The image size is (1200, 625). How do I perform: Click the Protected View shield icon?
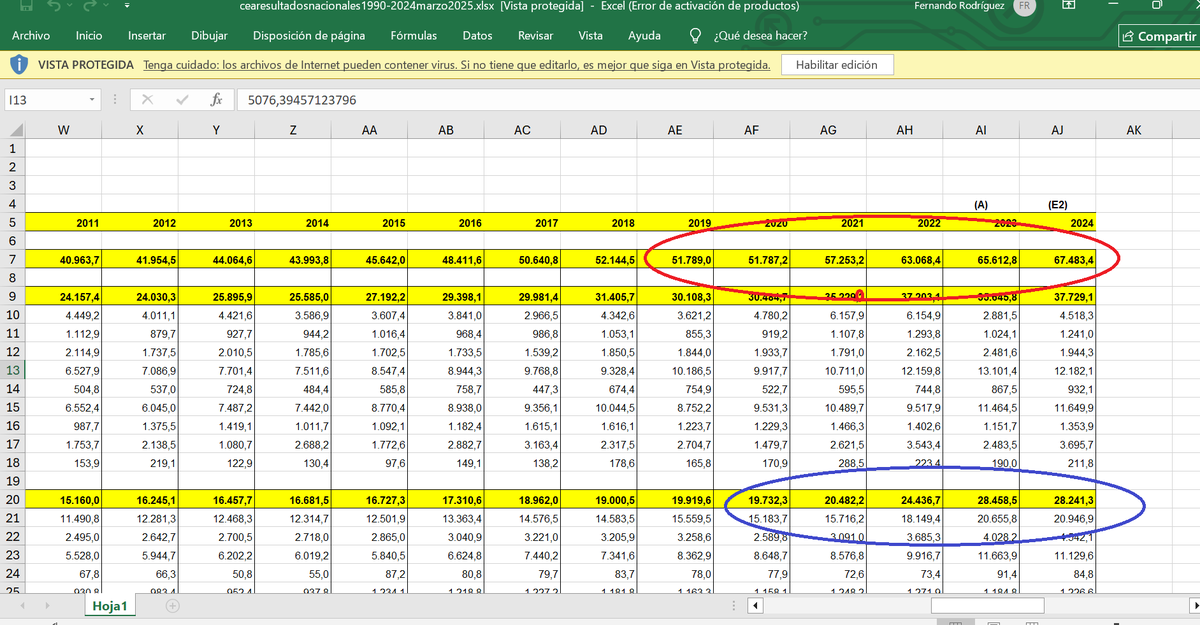(x=18, y=65)
